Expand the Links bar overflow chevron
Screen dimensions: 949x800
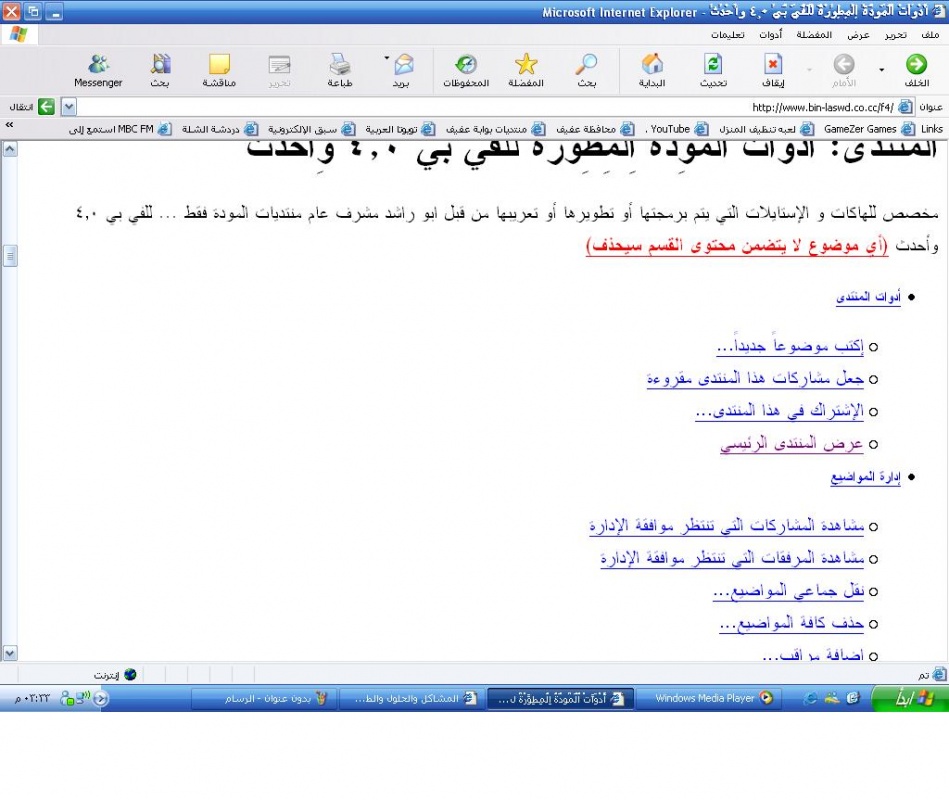tap(9, 127)
